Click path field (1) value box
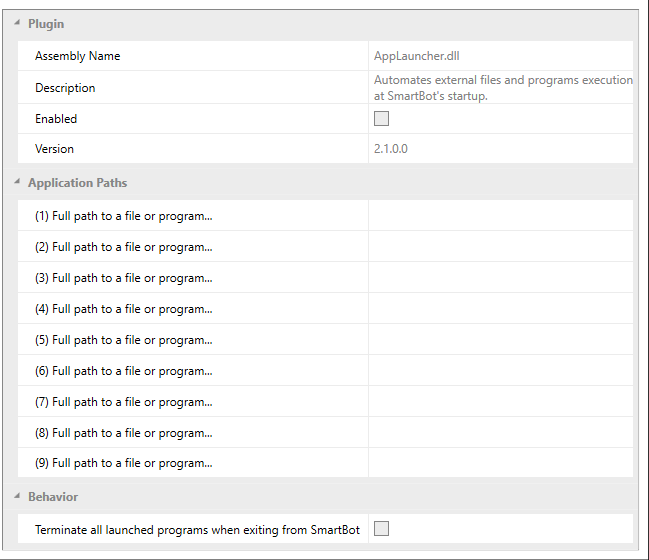 point(501,216)
